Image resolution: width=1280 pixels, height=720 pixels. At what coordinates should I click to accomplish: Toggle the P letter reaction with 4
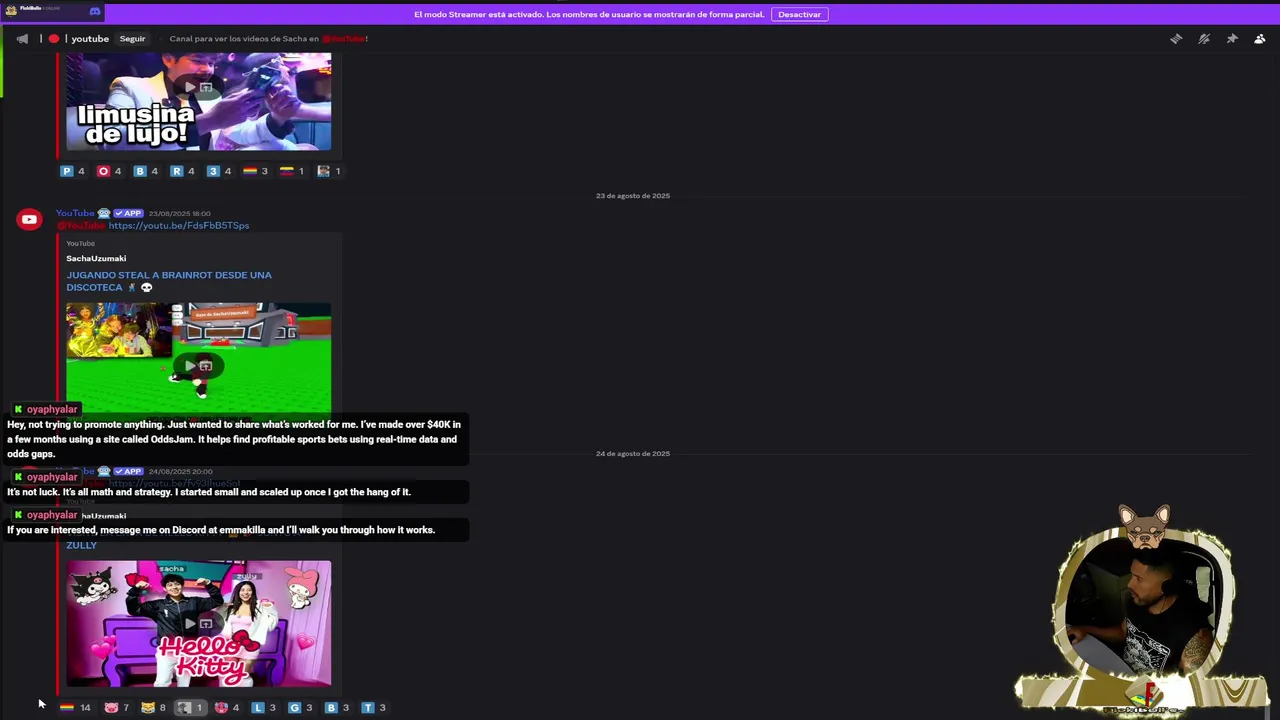pyautogui.click(x=73, y=171)
